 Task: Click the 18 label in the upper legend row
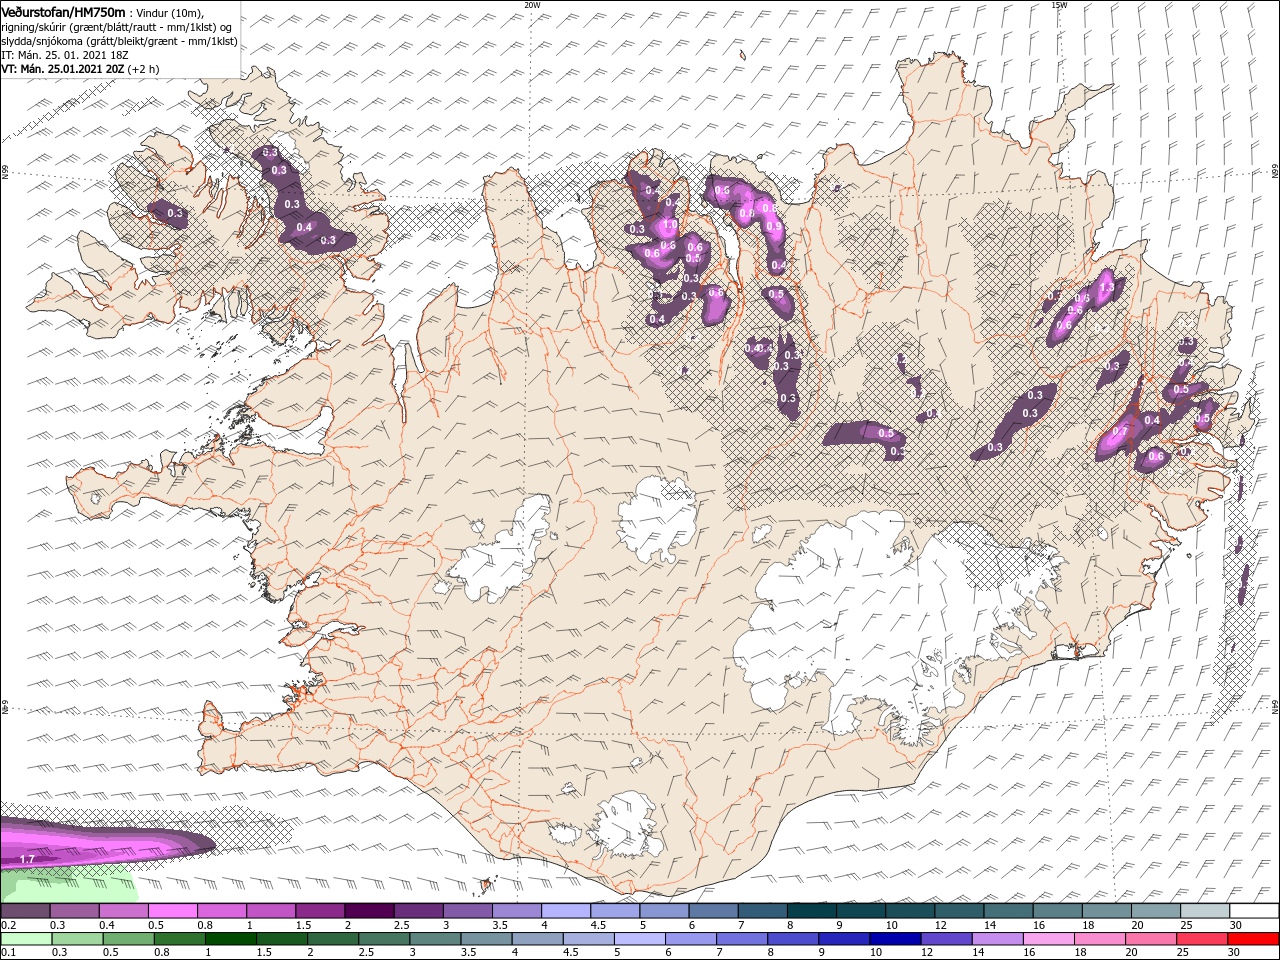click(1088, 925)
